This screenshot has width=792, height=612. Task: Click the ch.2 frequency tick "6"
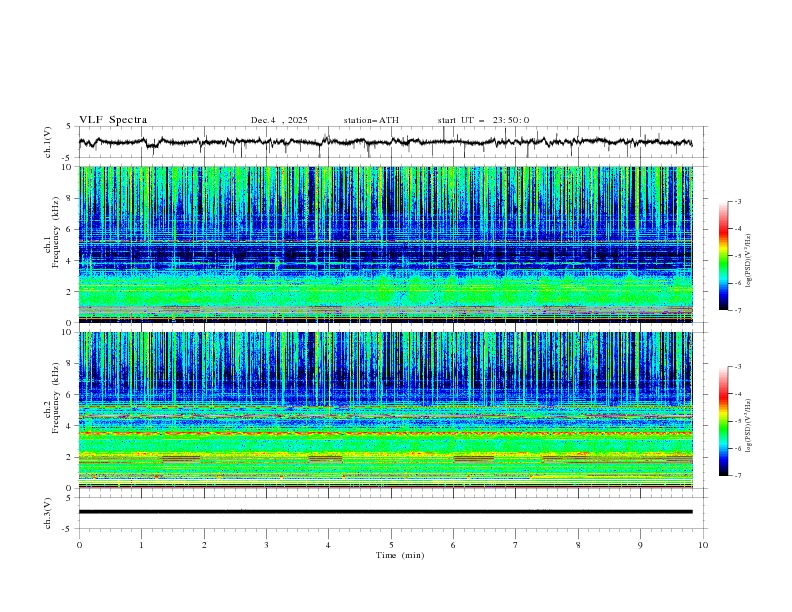tap(71, 395)
